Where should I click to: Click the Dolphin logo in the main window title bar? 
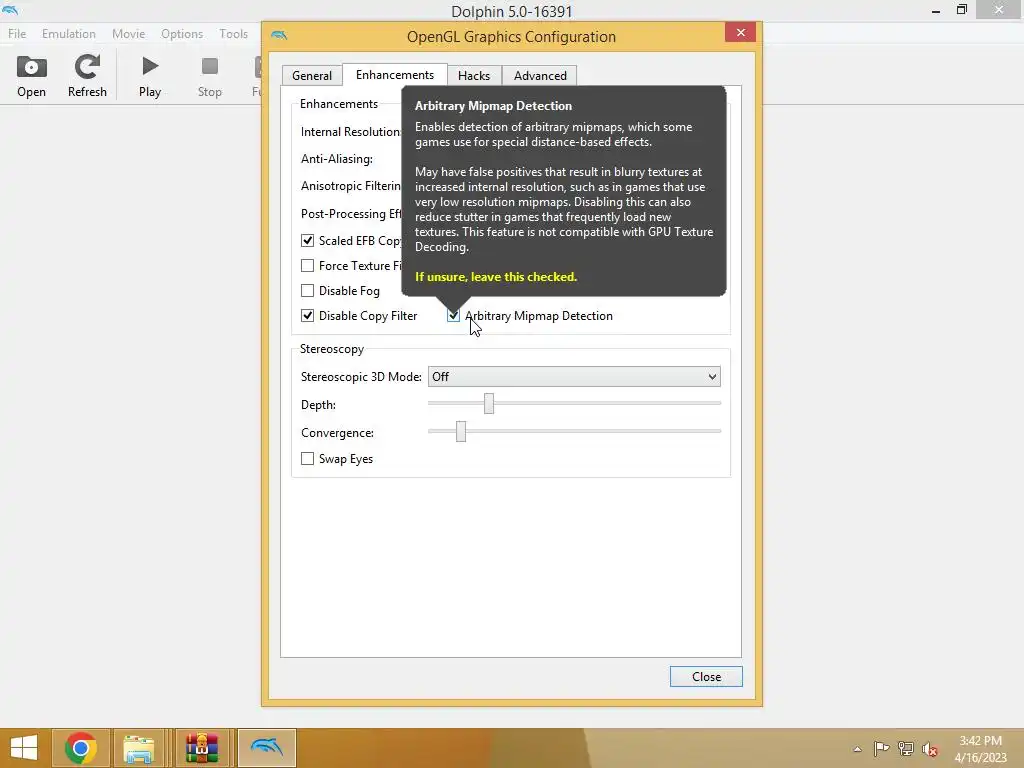[x=10, y=10]
